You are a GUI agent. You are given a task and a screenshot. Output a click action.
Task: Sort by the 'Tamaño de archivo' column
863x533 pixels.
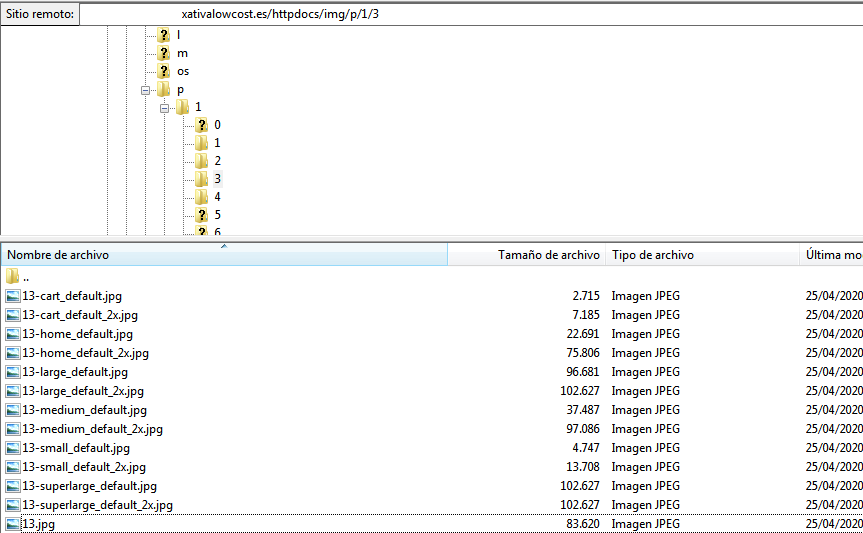(527, 255)
